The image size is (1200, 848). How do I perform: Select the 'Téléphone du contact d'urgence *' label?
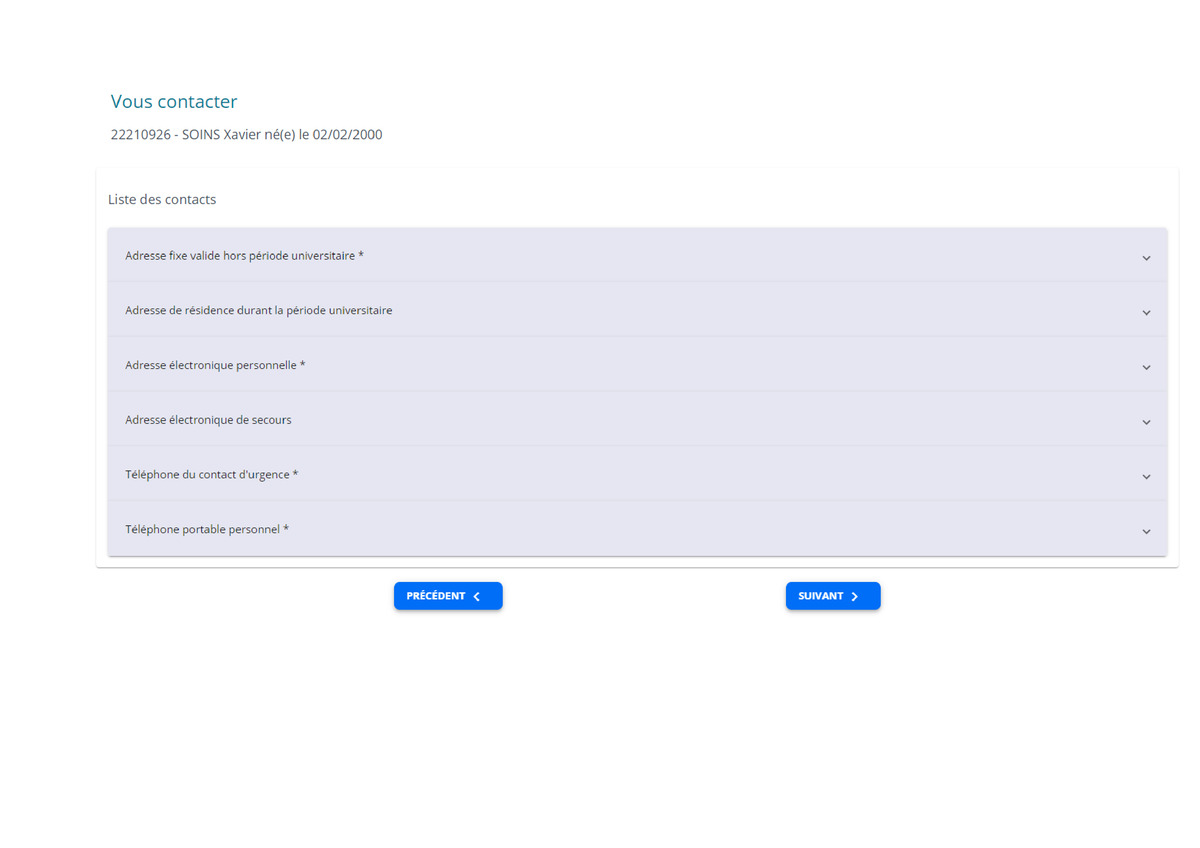point(212,474)
